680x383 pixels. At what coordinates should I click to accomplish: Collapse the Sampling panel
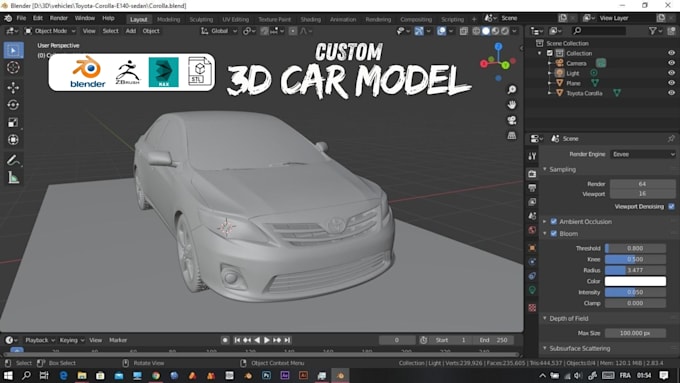545,170
